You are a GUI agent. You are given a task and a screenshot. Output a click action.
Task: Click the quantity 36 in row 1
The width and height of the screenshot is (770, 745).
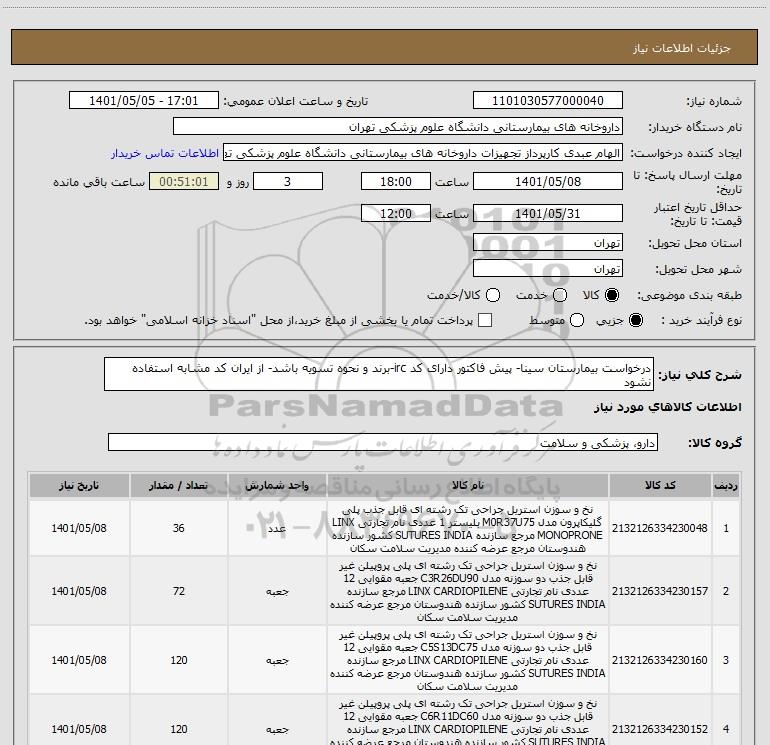(x=179, y=528)
